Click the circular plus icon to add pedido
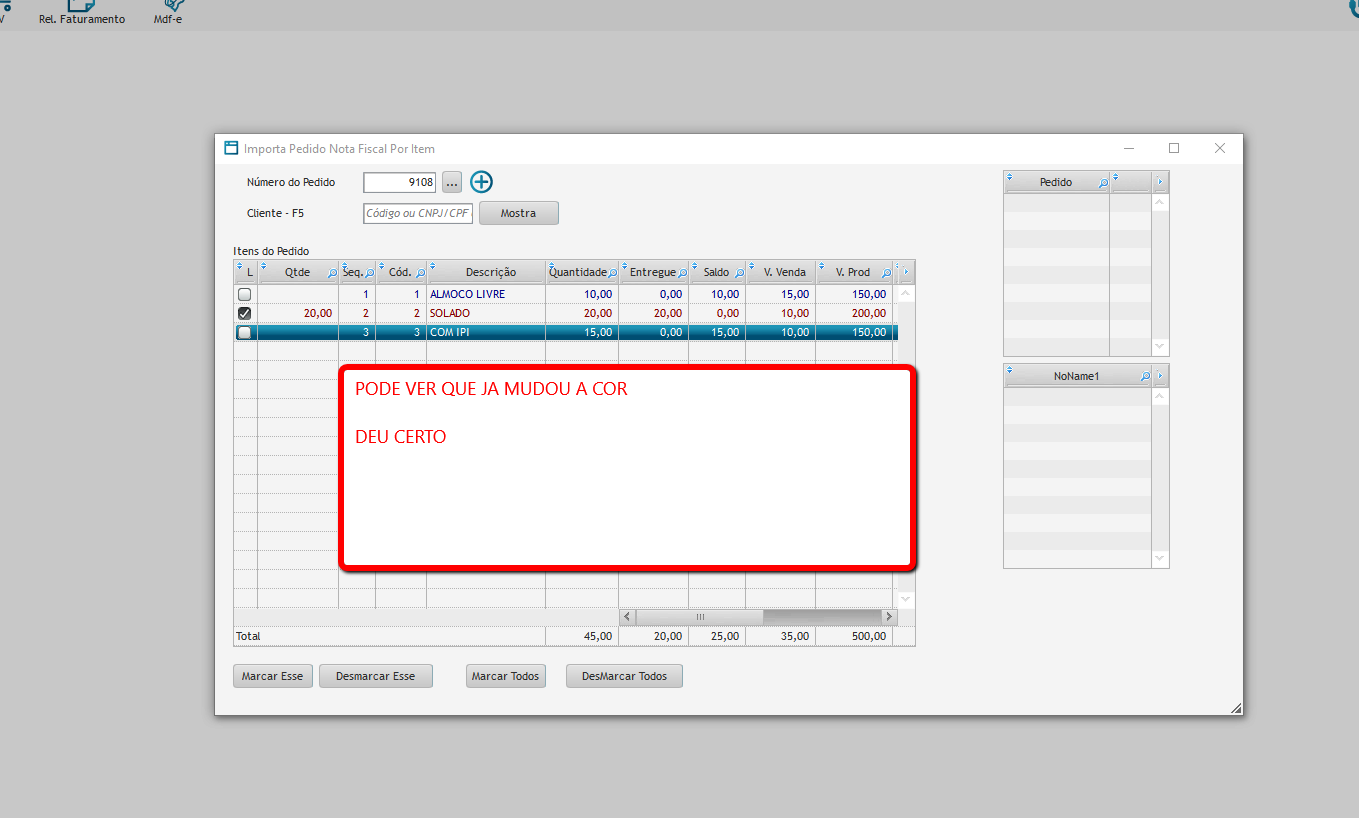The height and width of the screenshot is (818, 1359). [481, 182]
